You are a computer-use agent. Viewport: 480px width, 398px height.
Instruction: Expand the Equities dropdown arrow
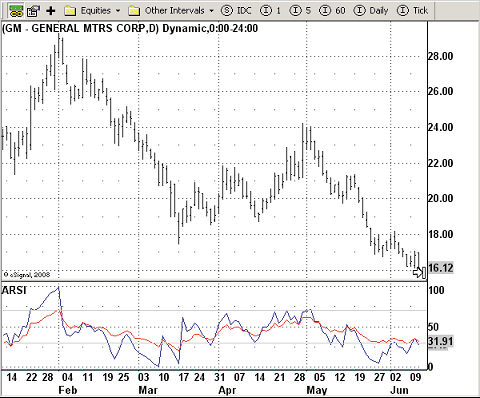(118, 11)
